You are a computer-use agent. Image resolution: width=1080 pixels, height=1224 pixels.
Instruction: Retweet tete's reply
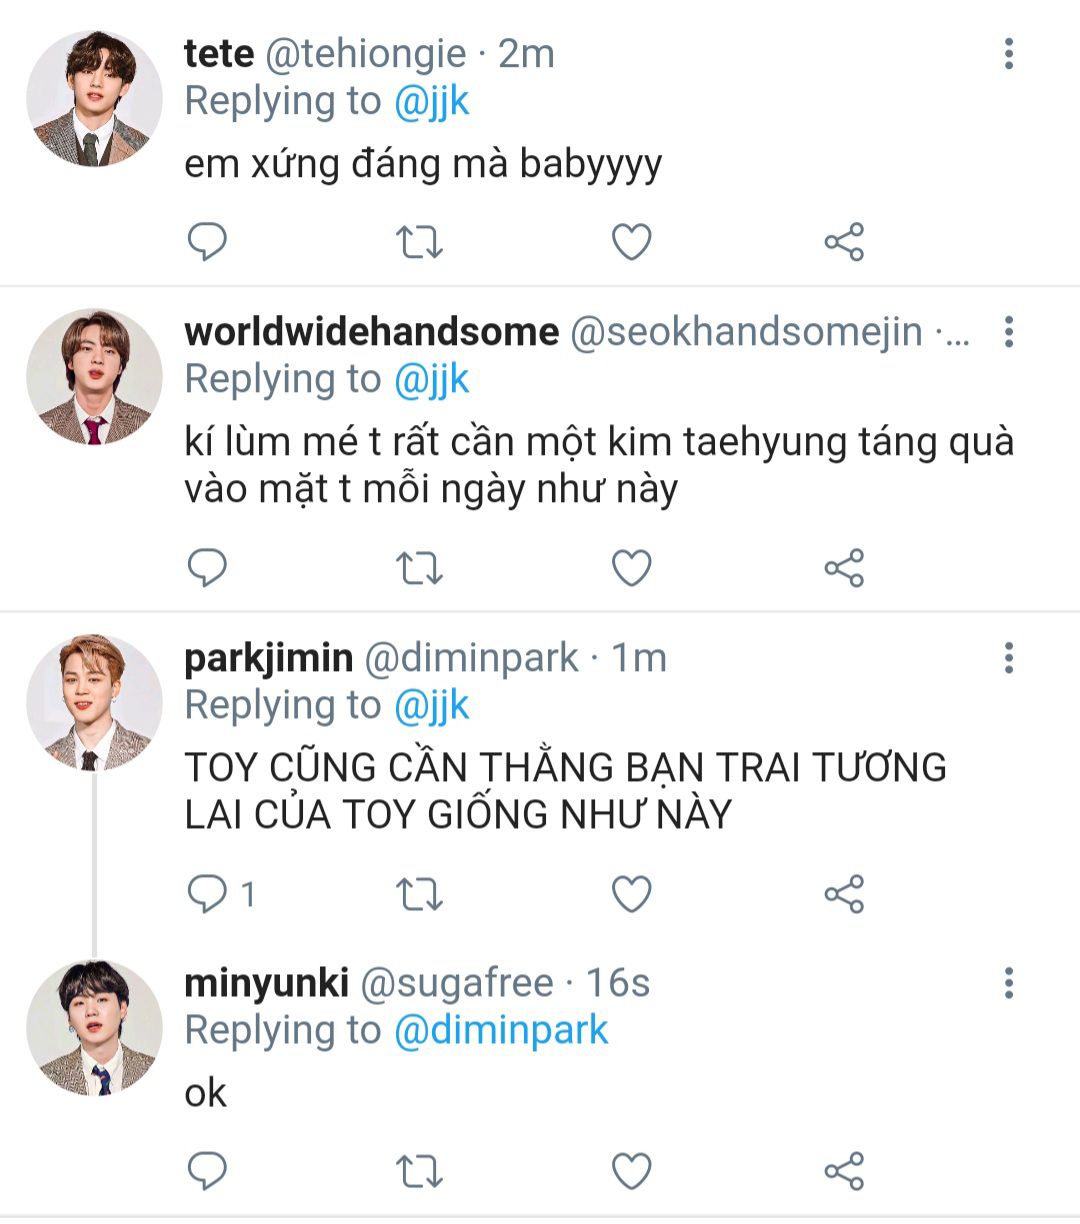pyautogui.click(x=419, y=242)
